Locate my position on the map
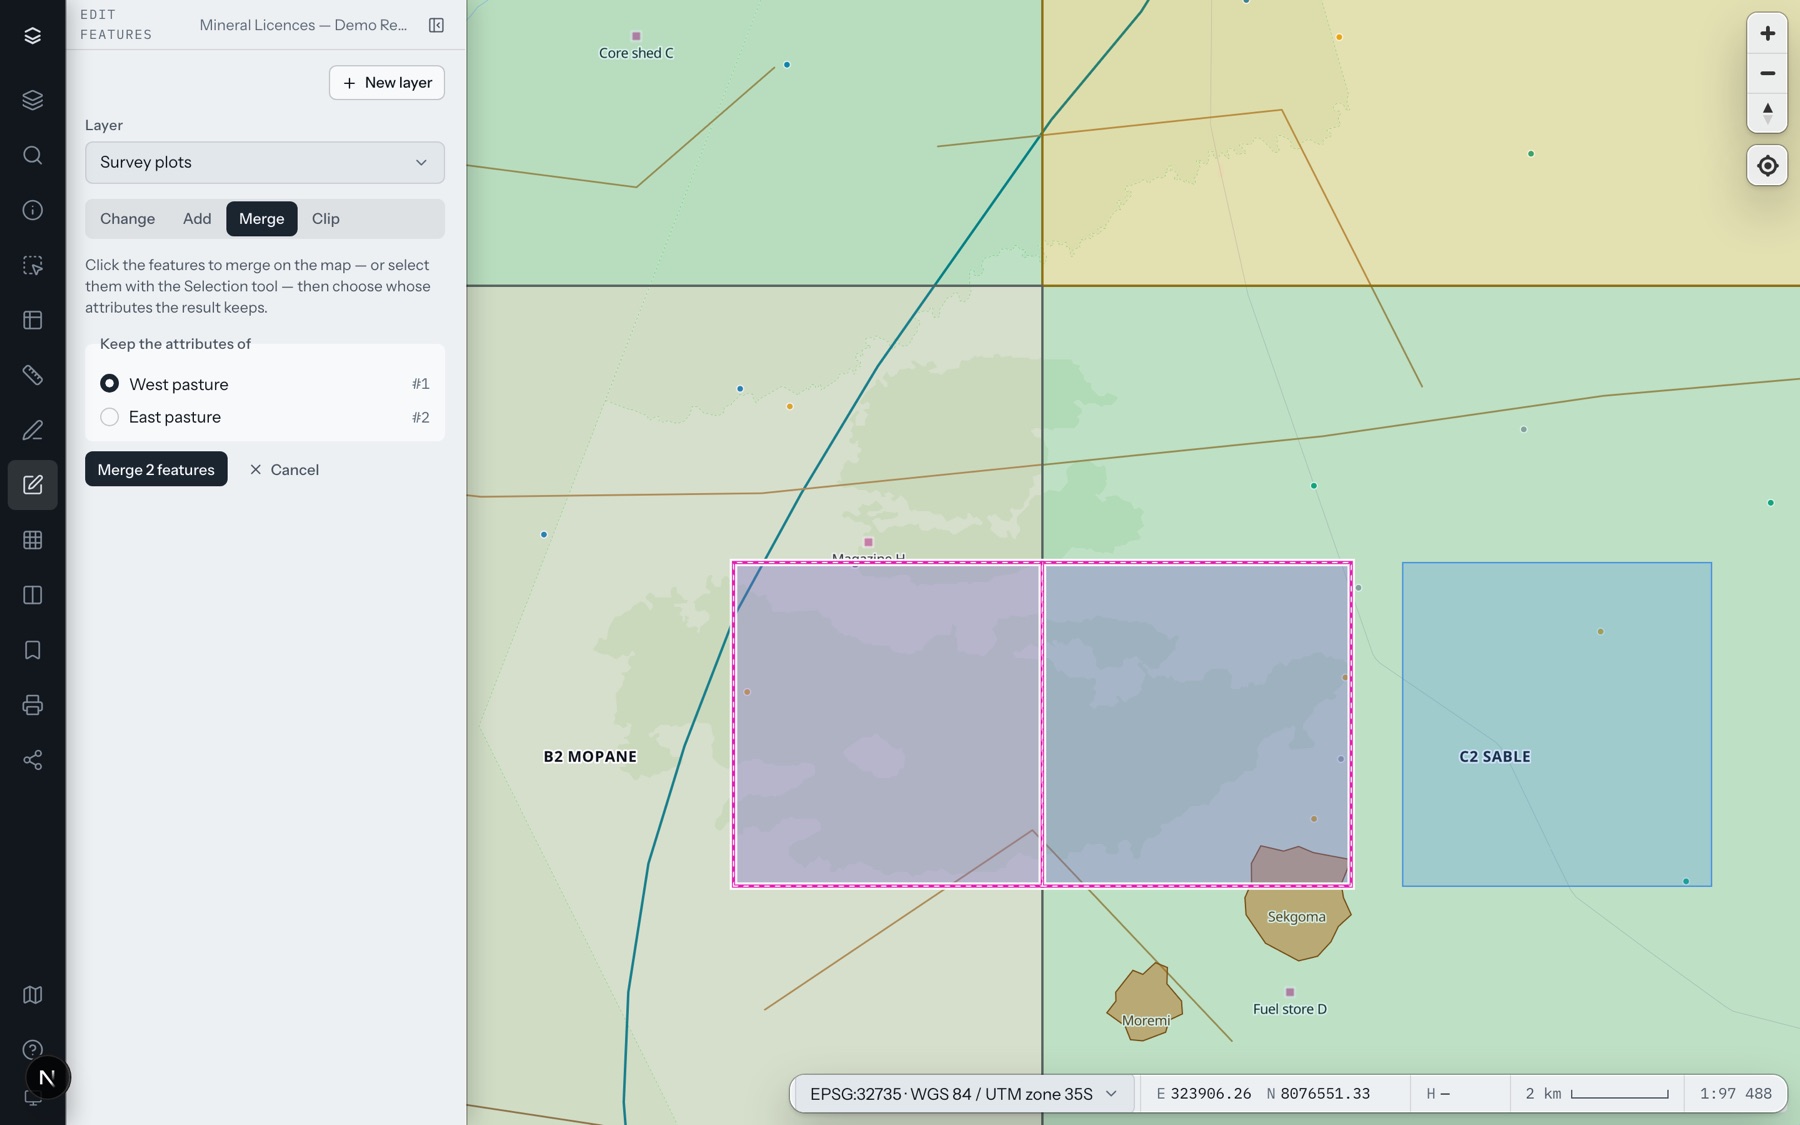Screen dimensions: 1800x1125 [x=1767, y=166]
